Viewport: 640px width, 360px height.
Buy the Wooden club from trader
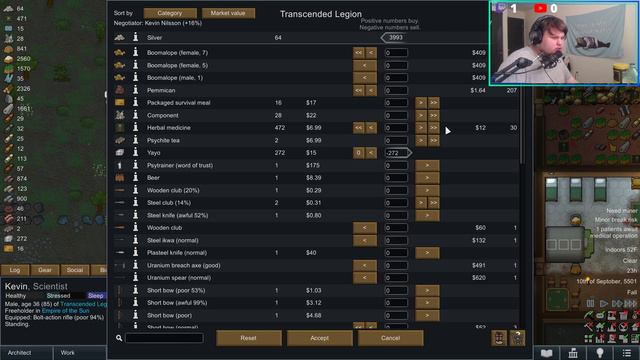coord(364,228)
